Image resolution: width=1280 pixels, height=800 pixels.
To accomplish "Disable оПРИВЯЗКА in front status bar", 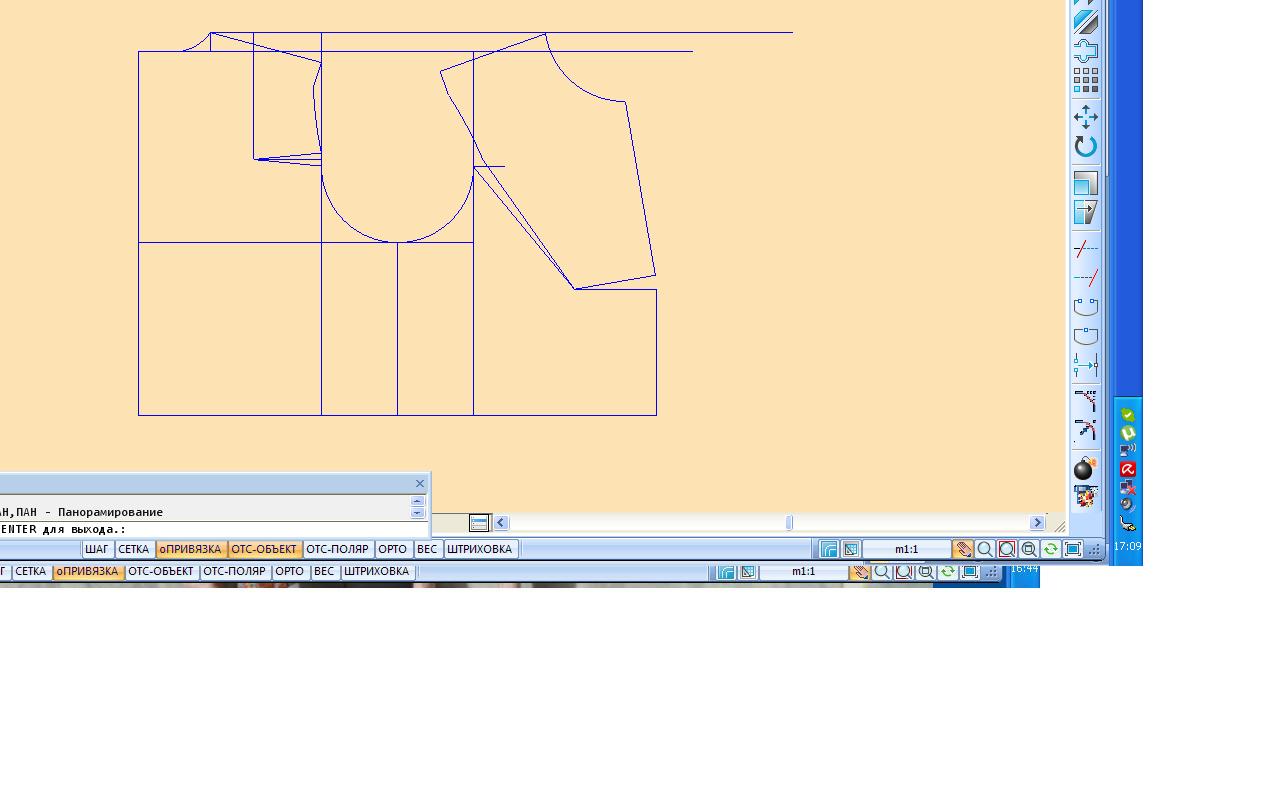I will point(190,549).
